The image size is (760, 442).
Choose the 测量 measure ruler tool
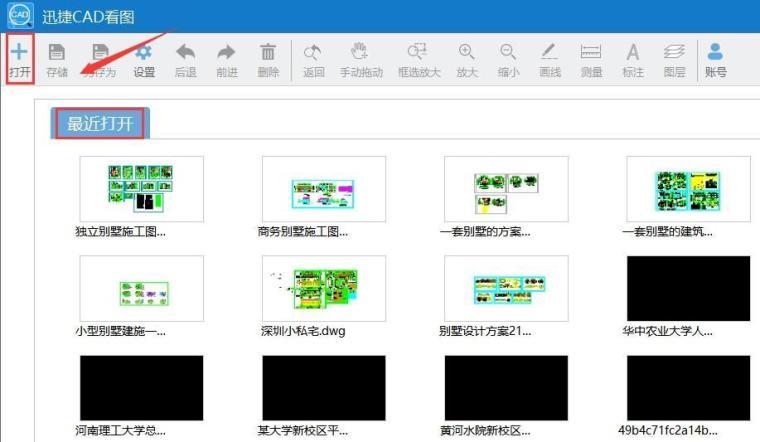[591, 52]
